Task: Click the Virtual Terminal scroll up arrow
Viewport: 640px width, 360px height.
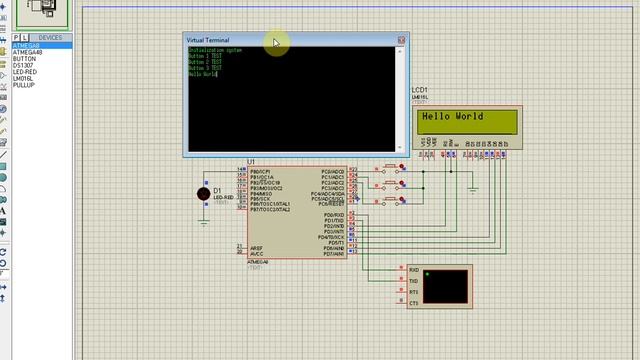Action: (x=400, y=51)
